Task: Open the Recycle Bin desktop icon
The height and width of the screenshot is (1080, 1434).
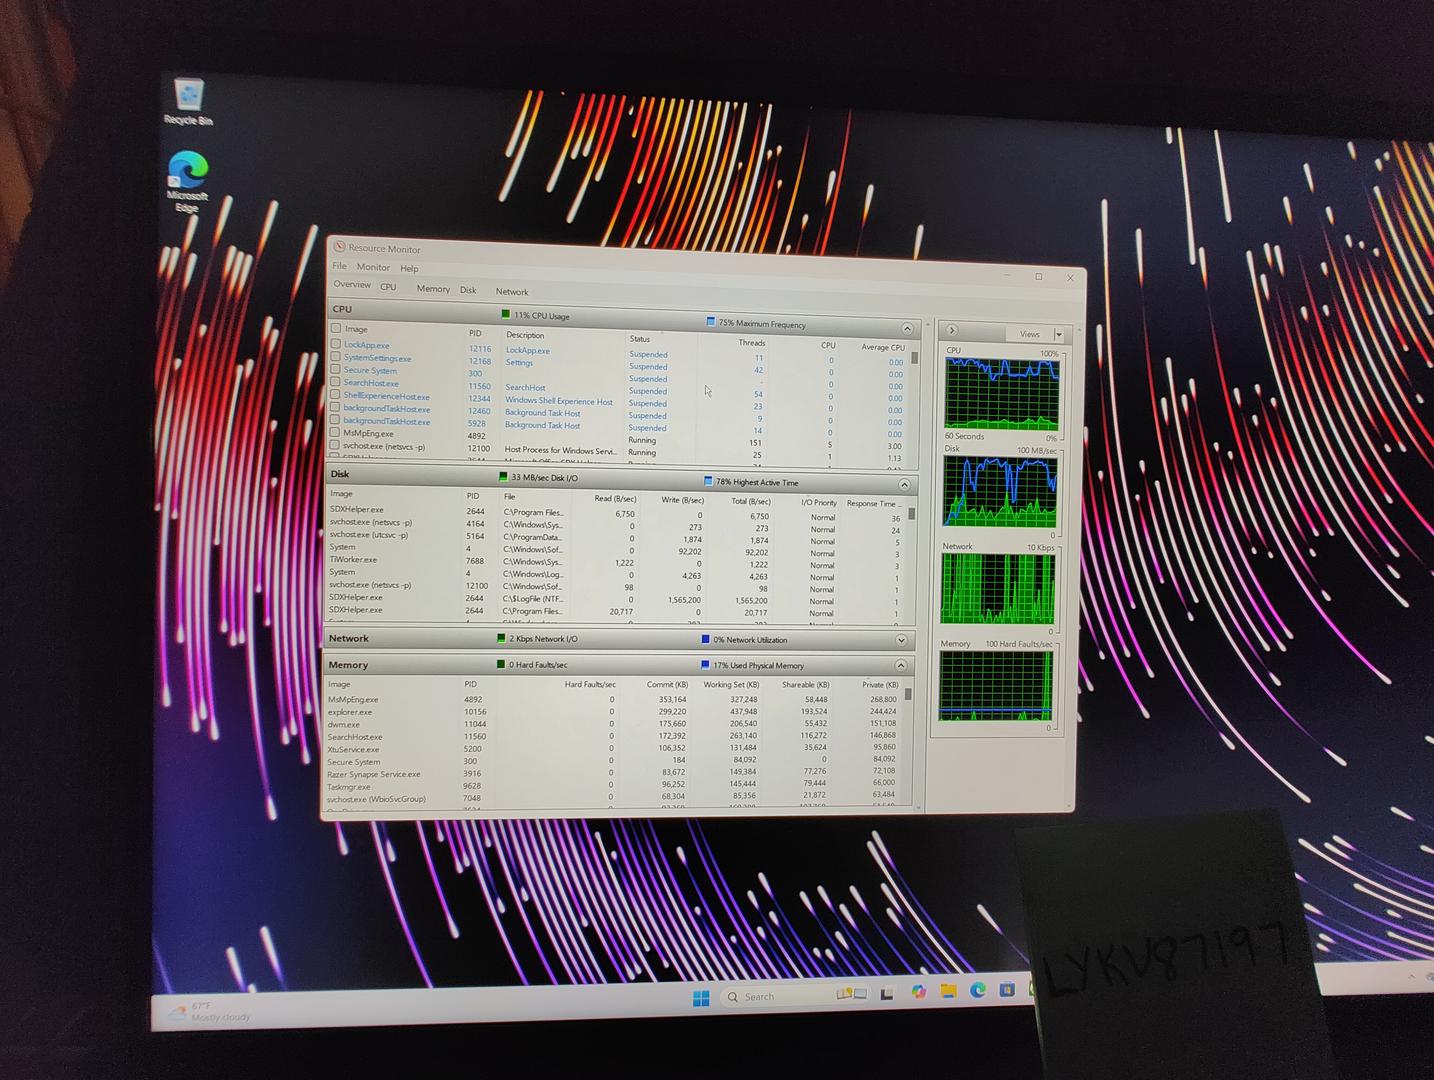Action: point(188,100)
